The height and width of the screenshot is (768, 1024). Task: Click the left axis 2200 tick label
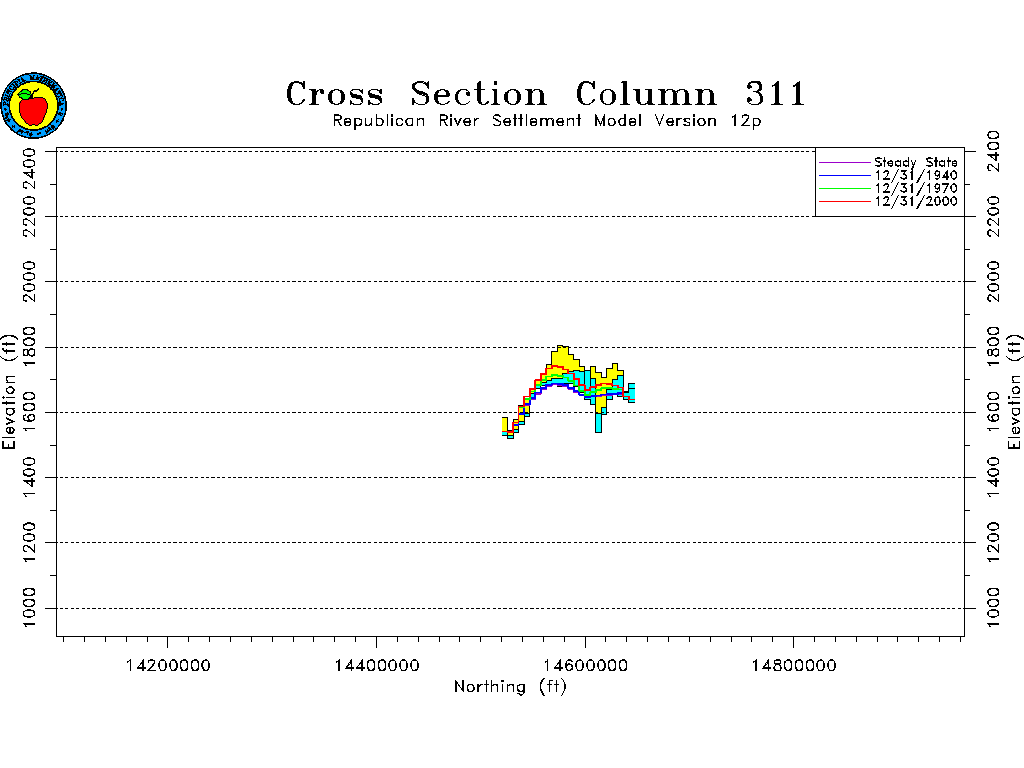[29, 216]
